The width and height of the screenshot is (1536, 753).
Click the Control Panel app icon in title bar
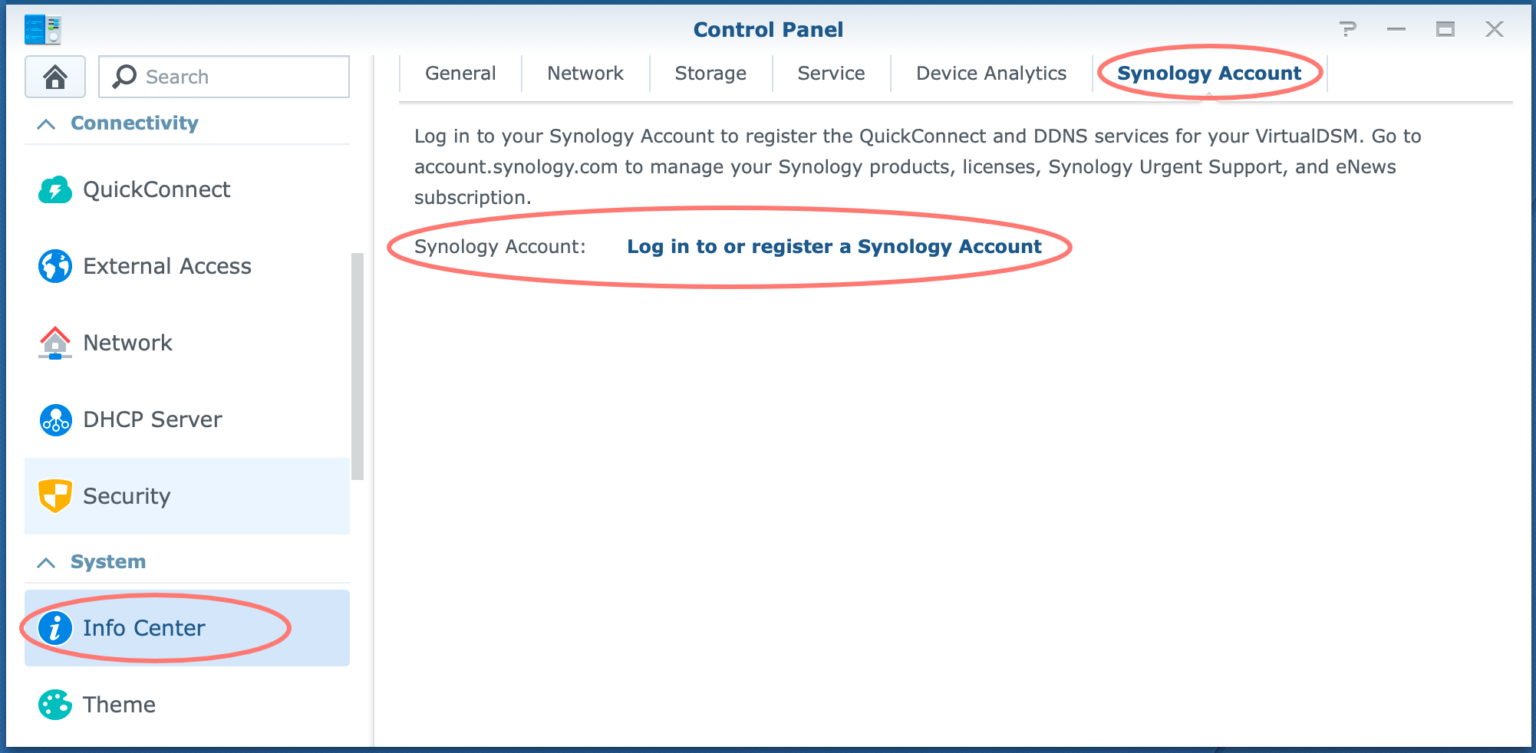pyautogui.click(x=42, y=30)
